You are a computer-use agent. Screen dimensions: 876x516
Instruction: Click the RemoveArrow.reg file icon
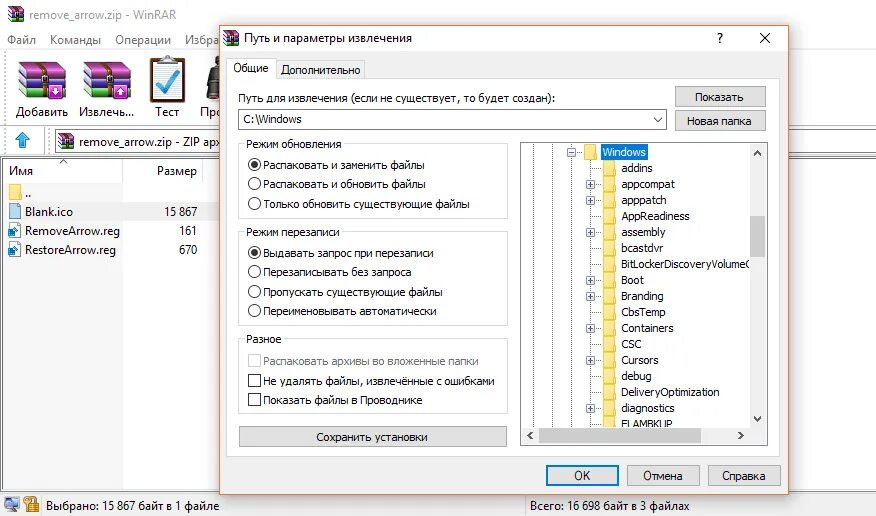pos(15,231)
